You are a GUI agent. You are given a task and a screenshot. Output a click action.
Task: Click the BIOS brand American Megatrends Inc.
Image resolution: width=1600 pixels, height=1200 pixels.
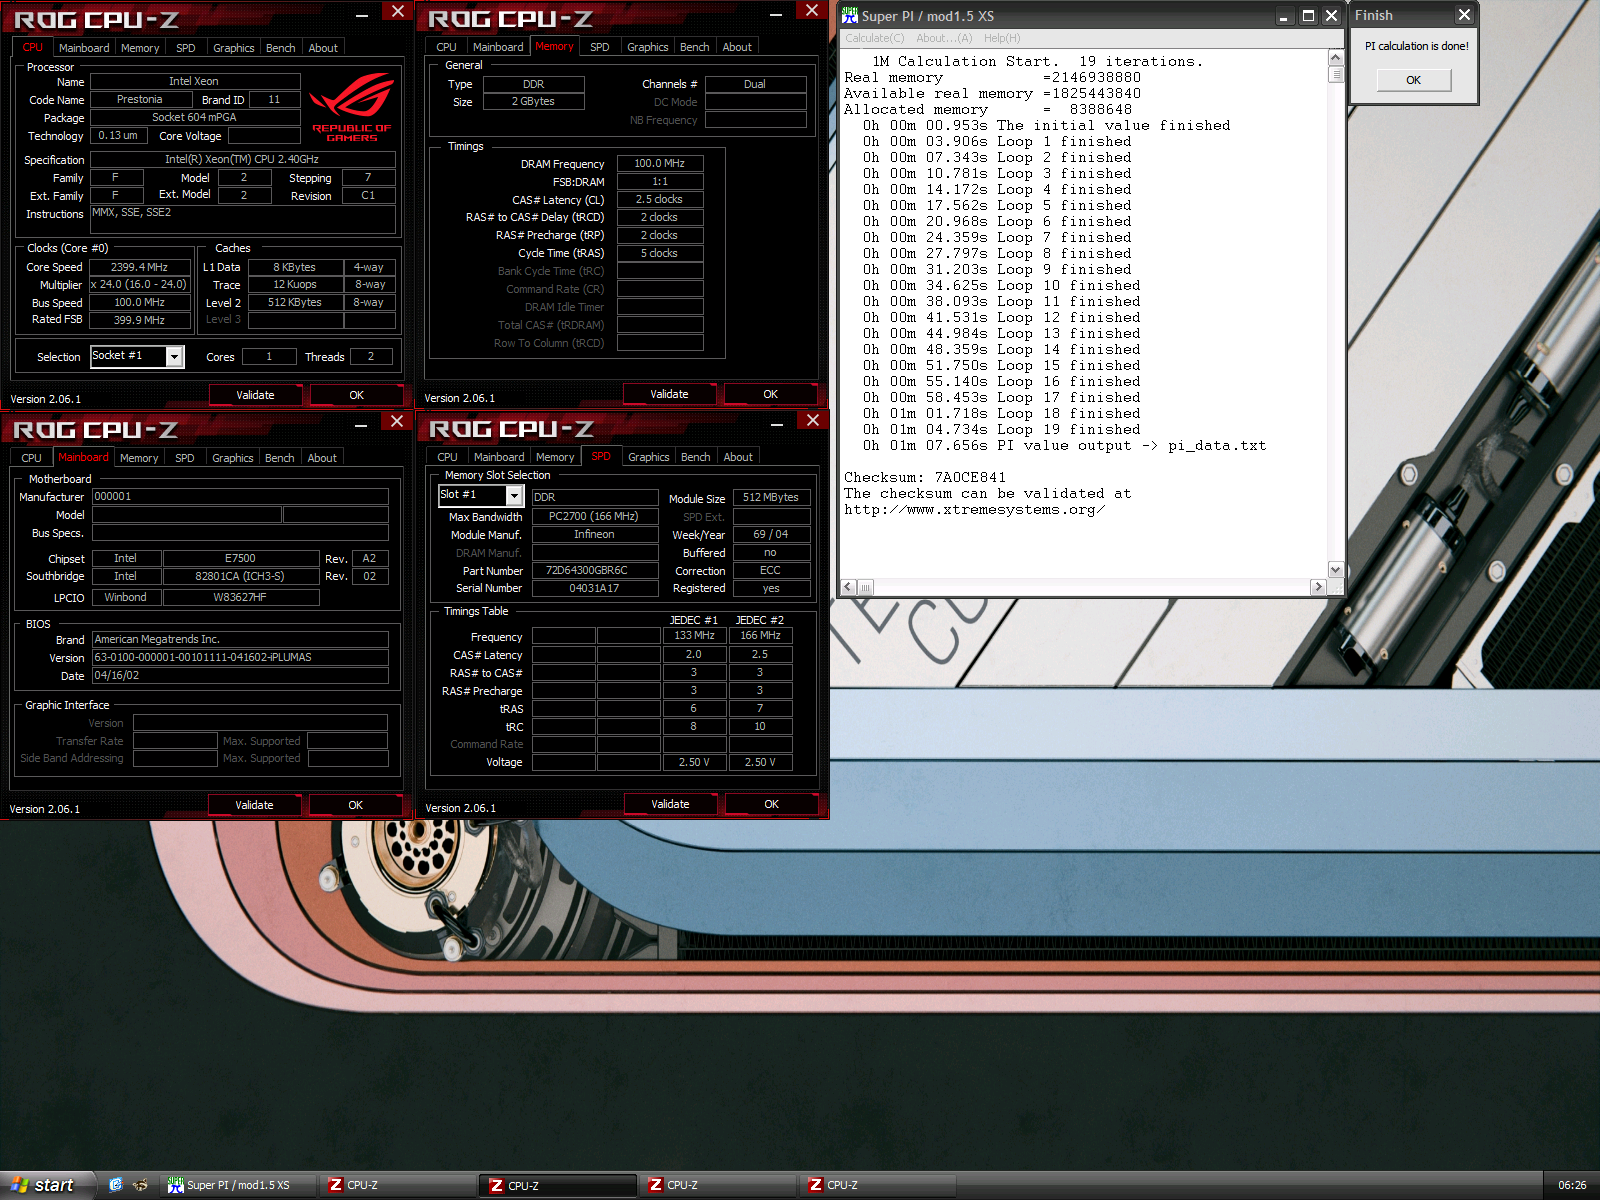coord(240,639)
